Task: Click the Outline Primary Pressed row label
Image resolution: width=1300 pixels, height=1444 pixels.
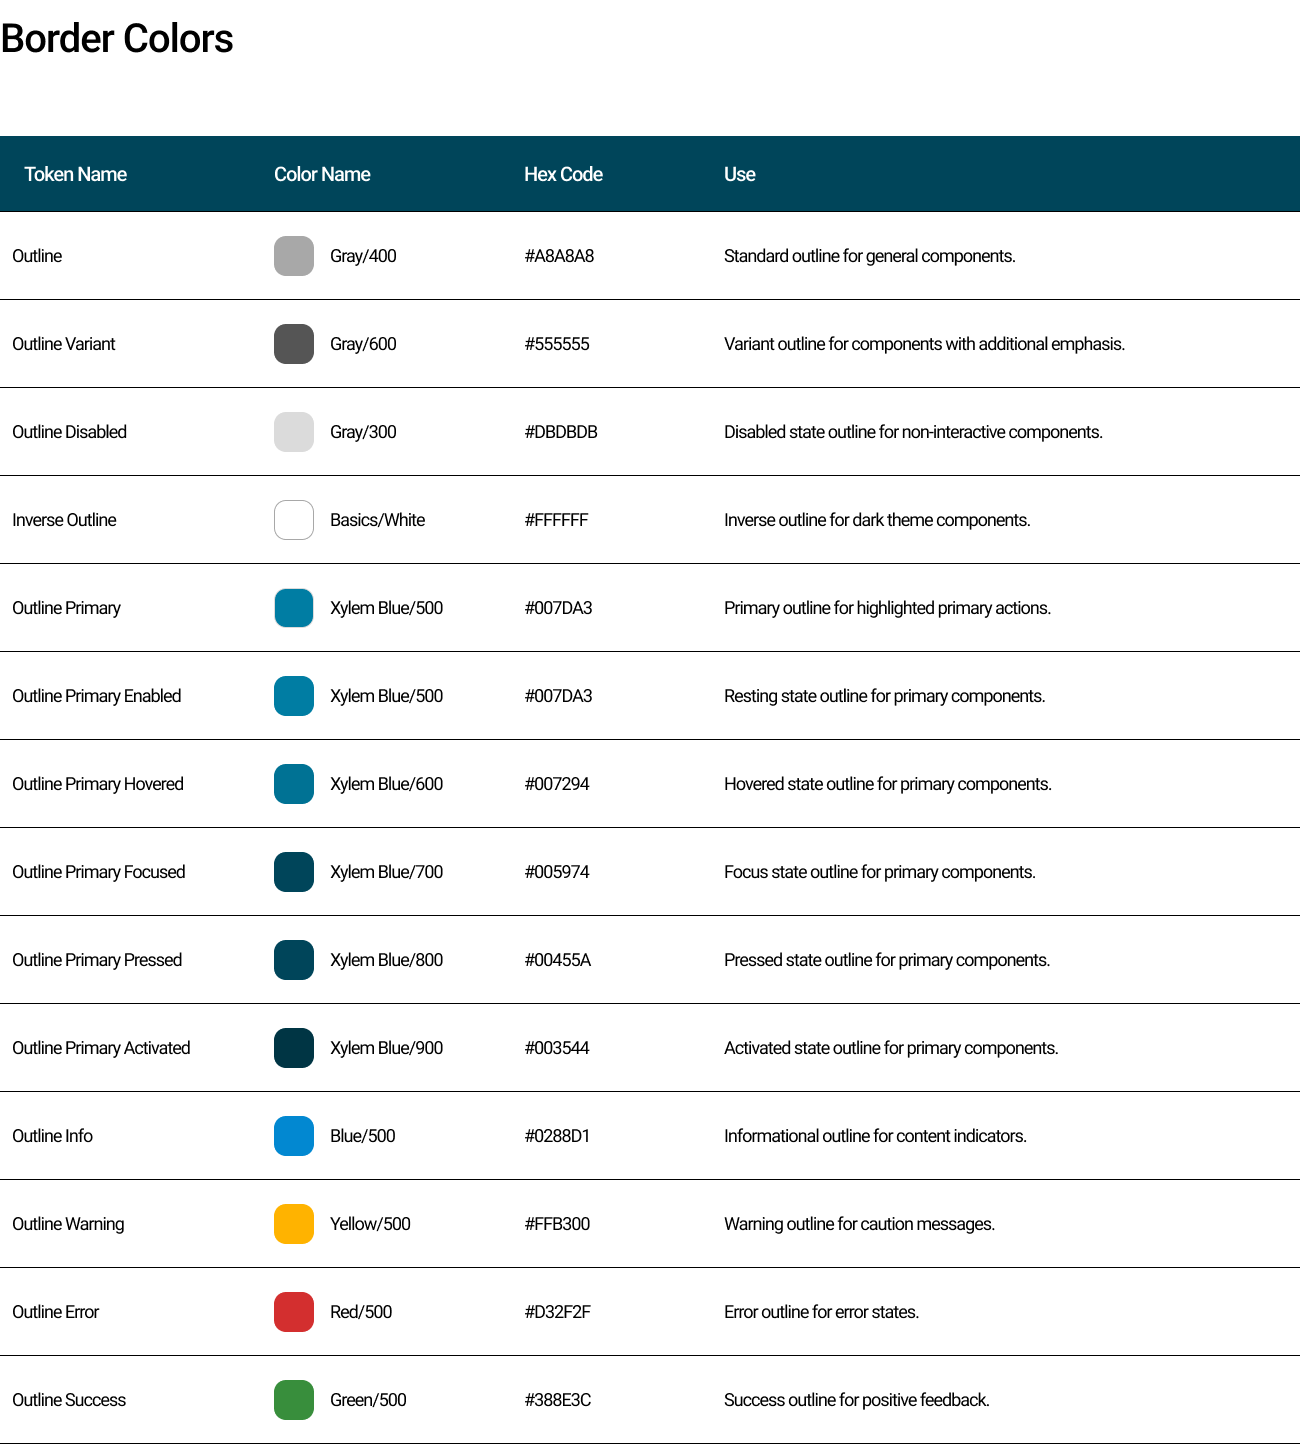Action: (97, 960)
